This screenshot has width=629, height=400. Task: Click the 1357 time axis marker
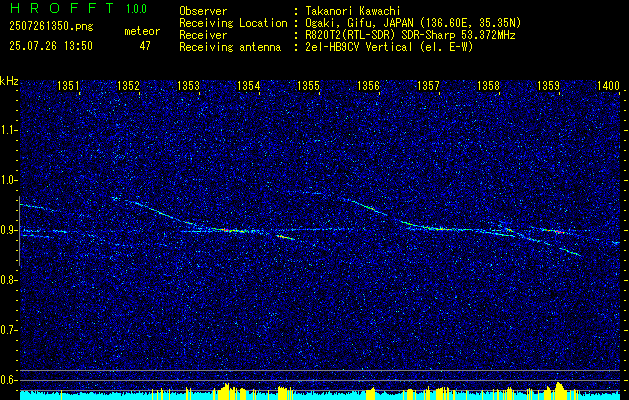coord(428,85)
